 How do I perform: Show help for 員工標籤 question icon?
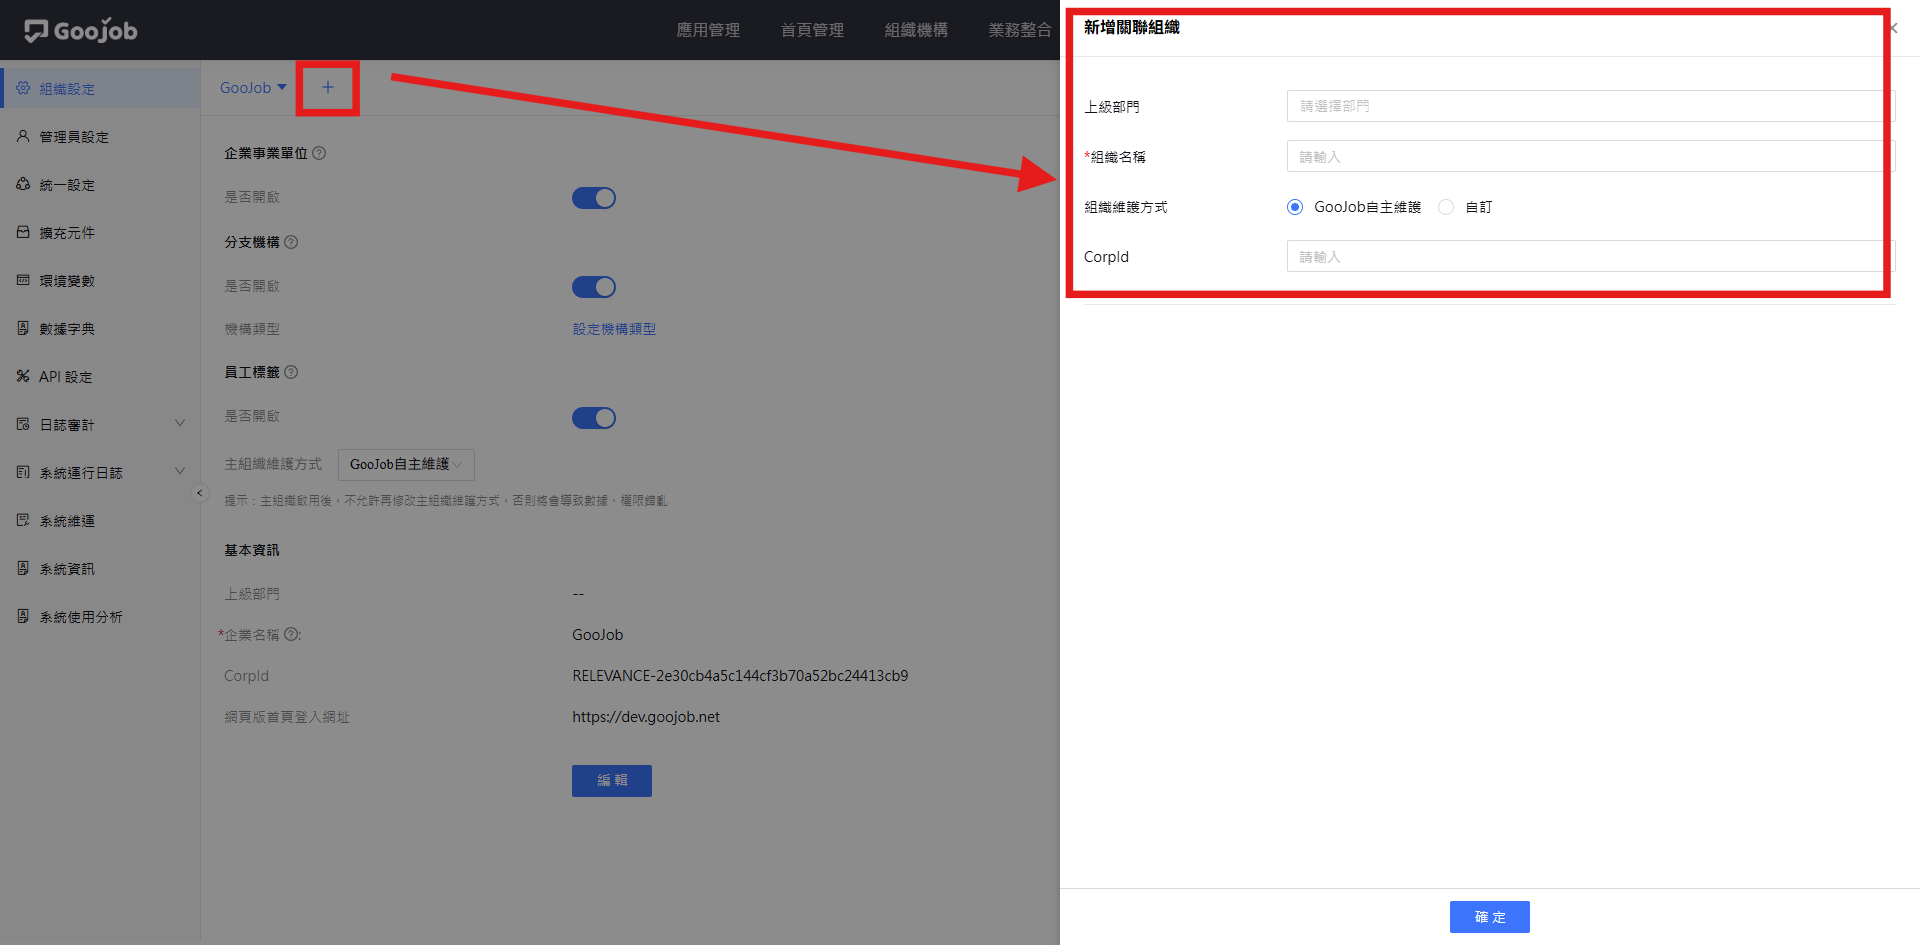(291, 372)
